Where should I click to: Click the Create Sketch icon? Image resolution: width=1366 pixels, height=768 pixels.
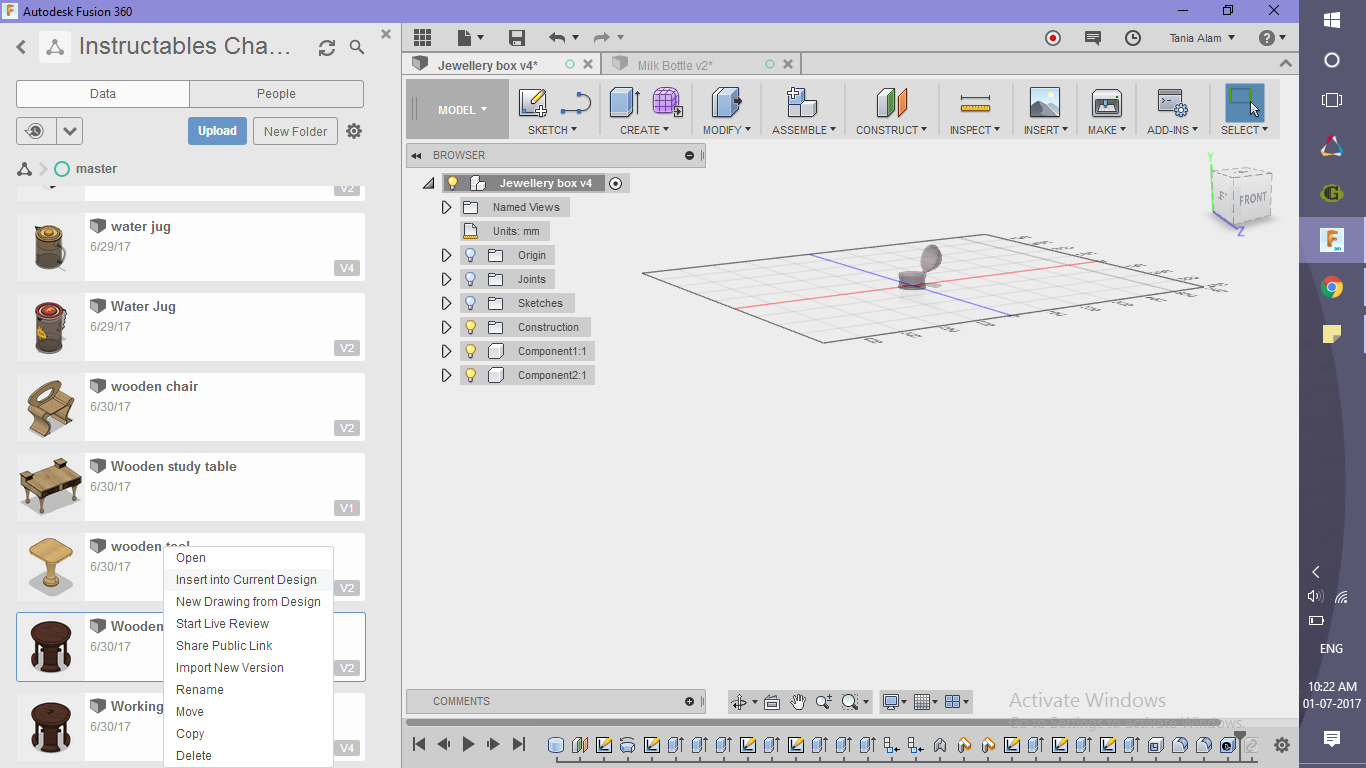click(533, 103)
